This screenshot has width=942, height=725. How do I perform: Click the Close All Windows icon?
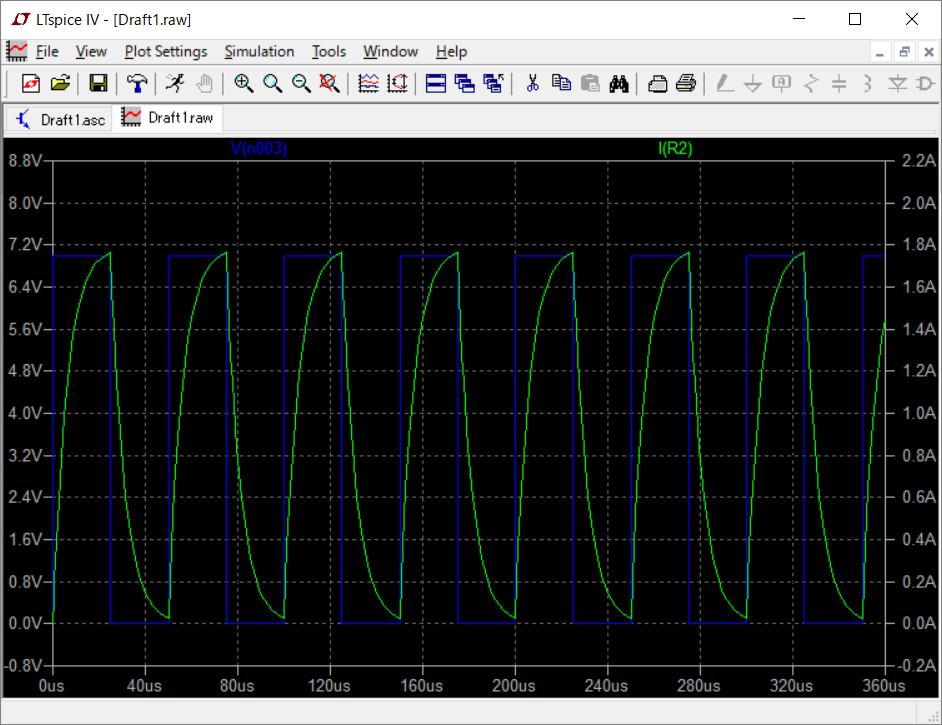click(x=493, y=83)
